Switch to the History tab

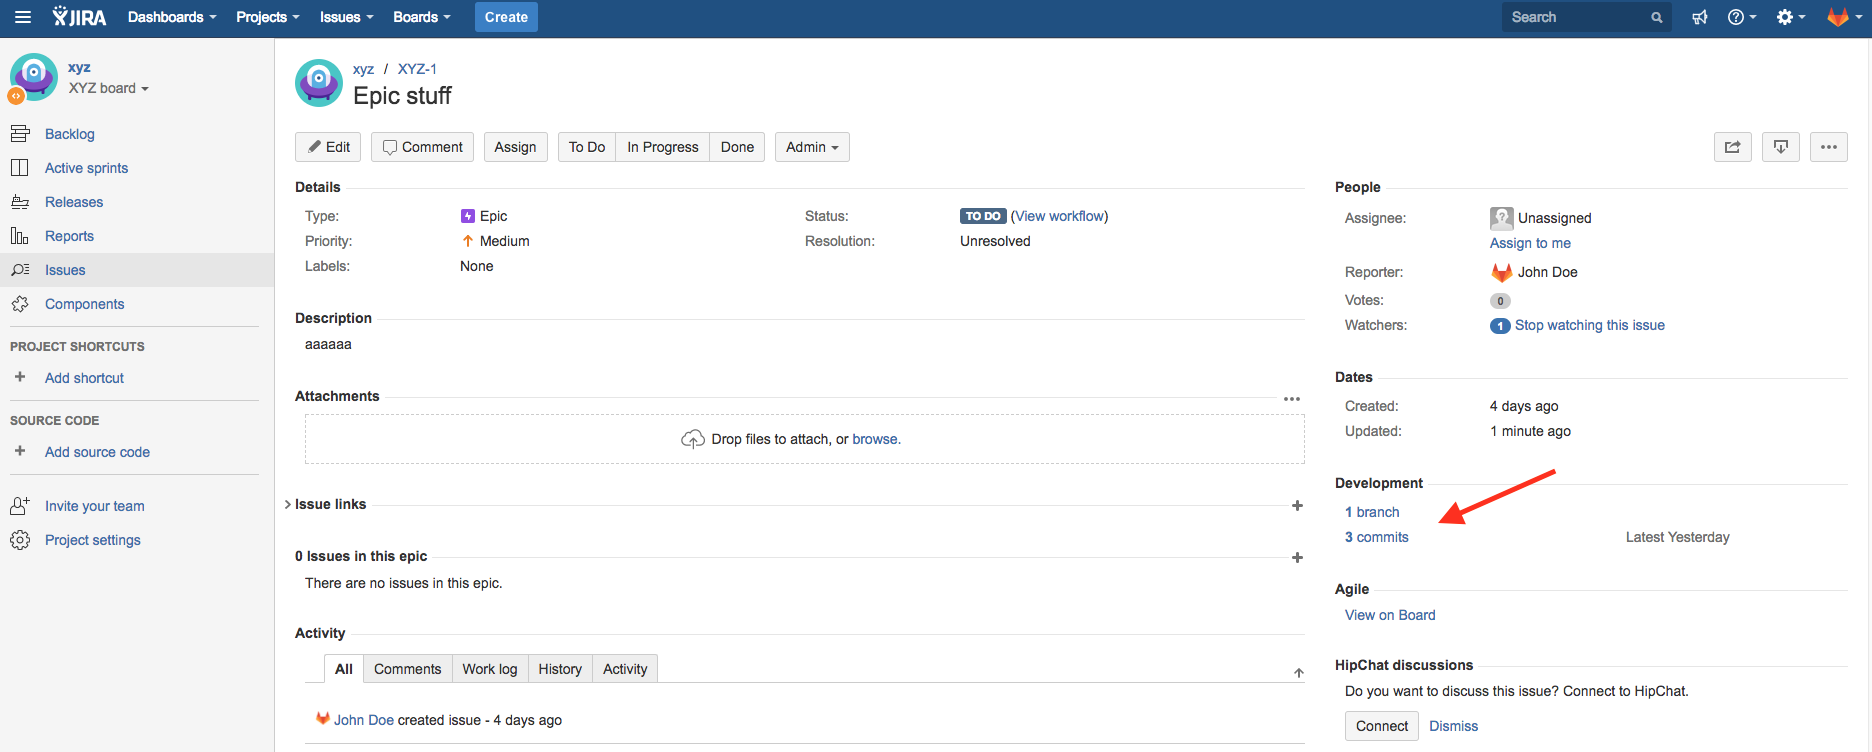pyautogui.click(x=559, y=669)
